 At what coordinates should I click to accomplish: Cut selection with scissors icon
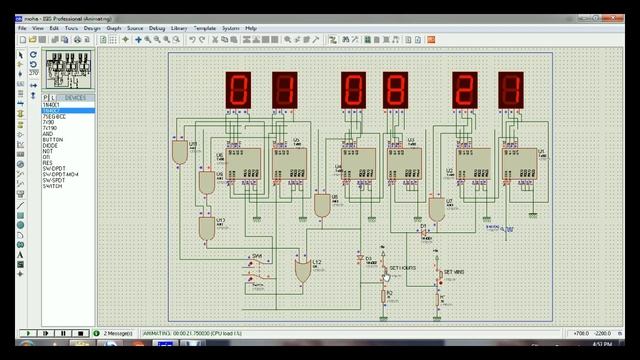point(215,40)
